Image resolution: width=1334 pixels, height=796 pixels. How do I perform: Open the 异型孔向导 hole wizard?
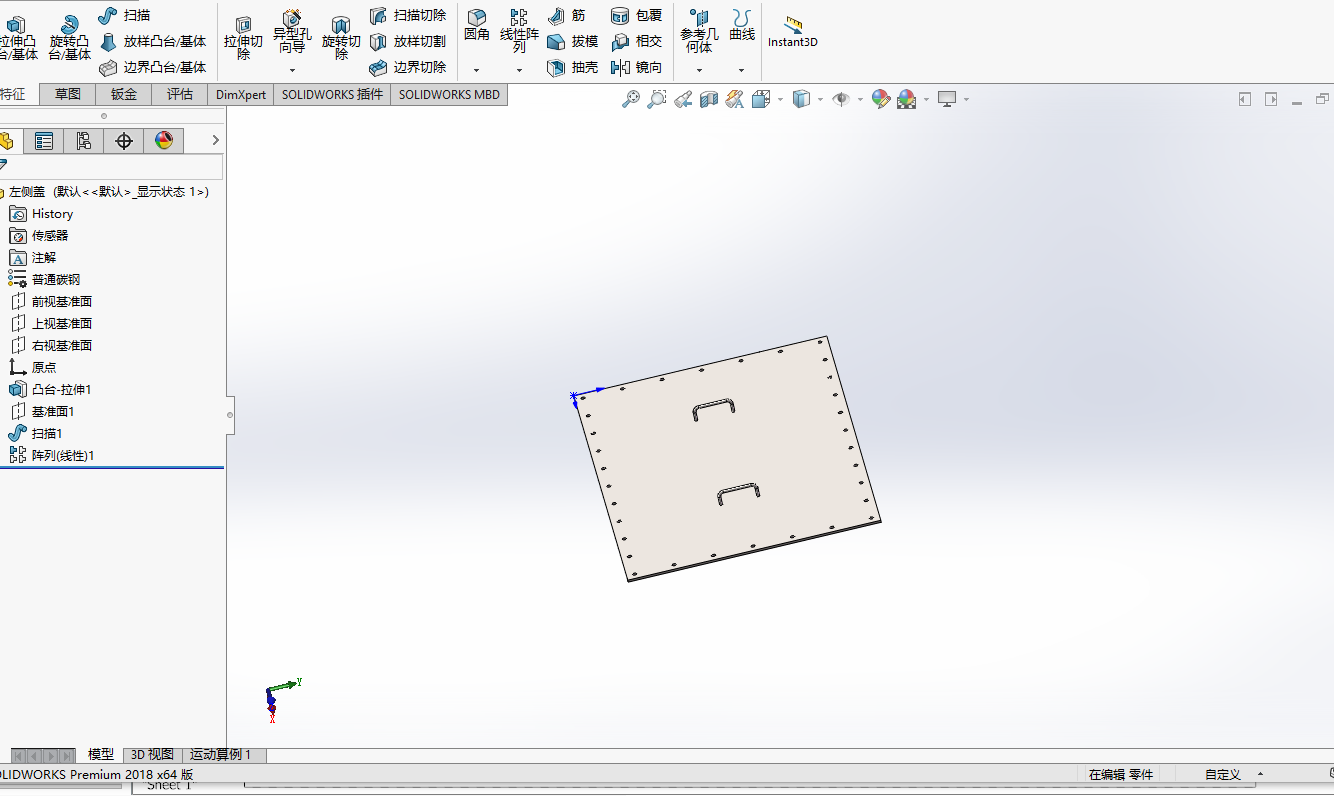pos(292,32)
